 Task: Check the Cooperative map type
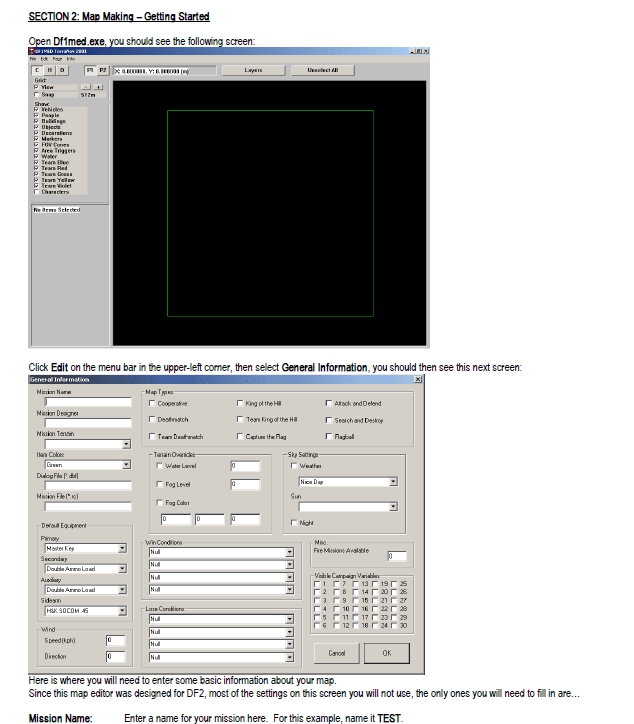(x=152, y=403)
